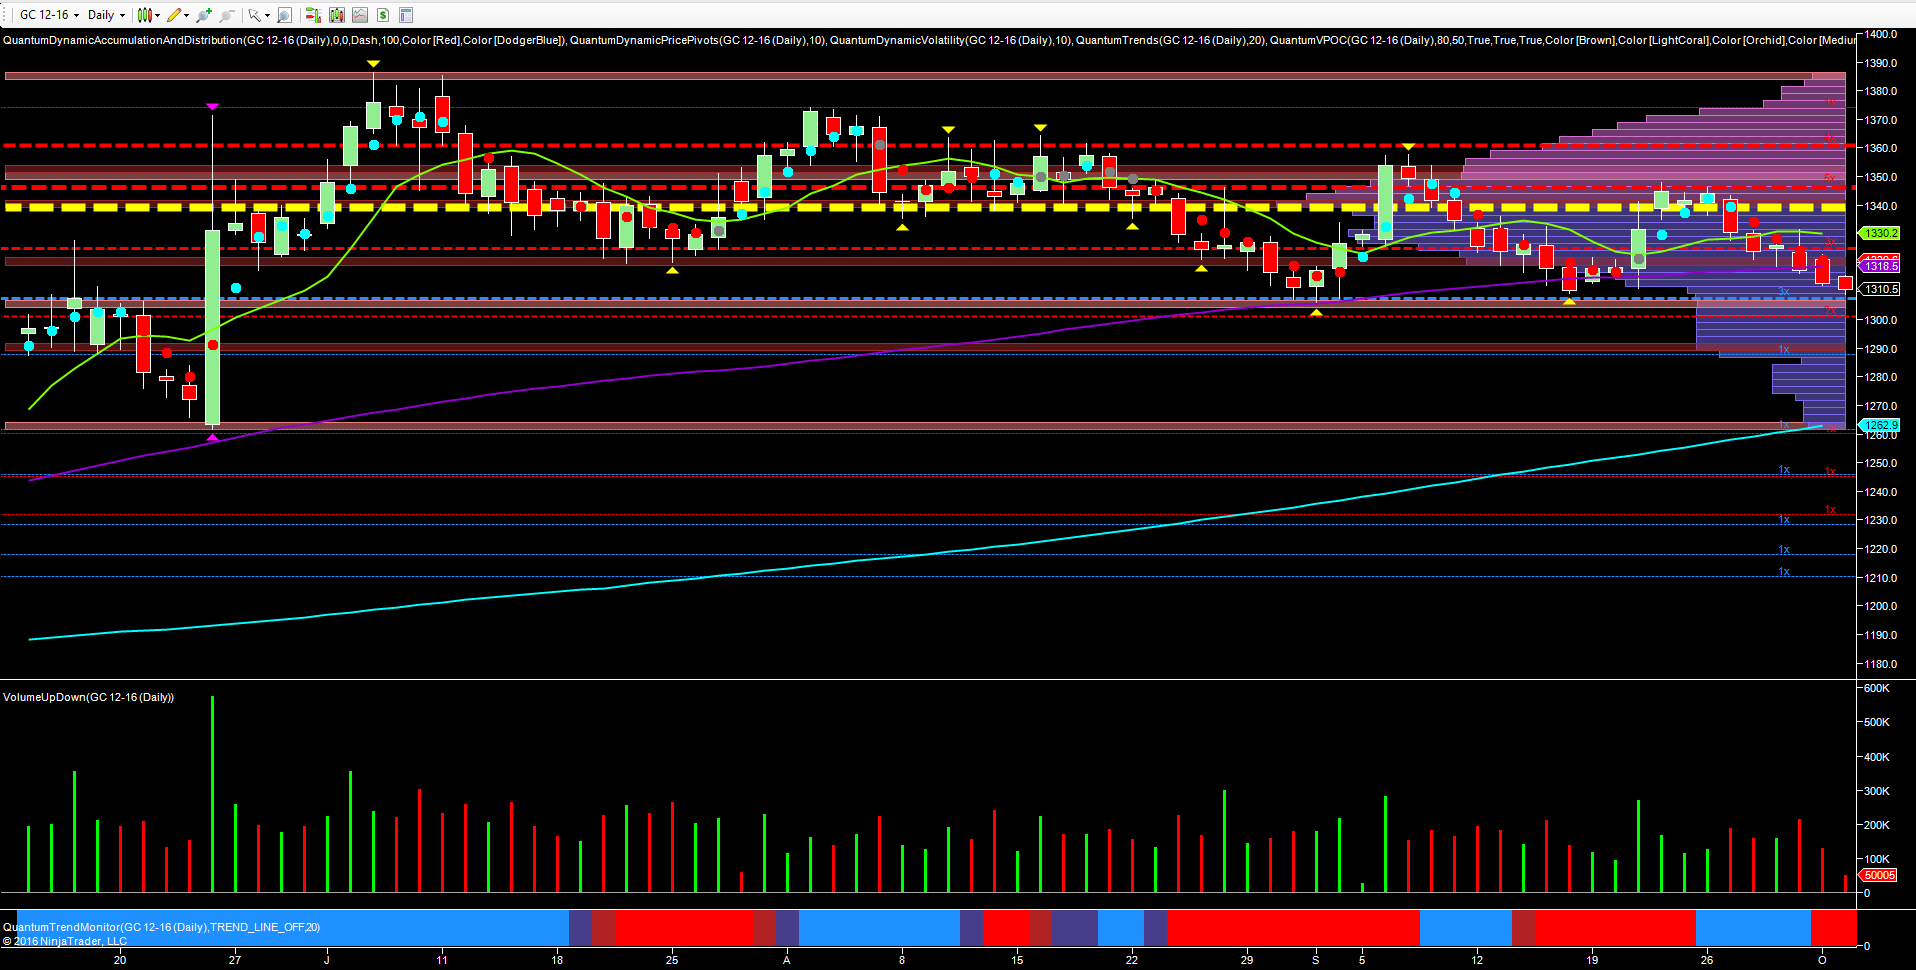Pick the pencil drawing tool icon
Screen dimensions: 1916x970
coord(172,15)
